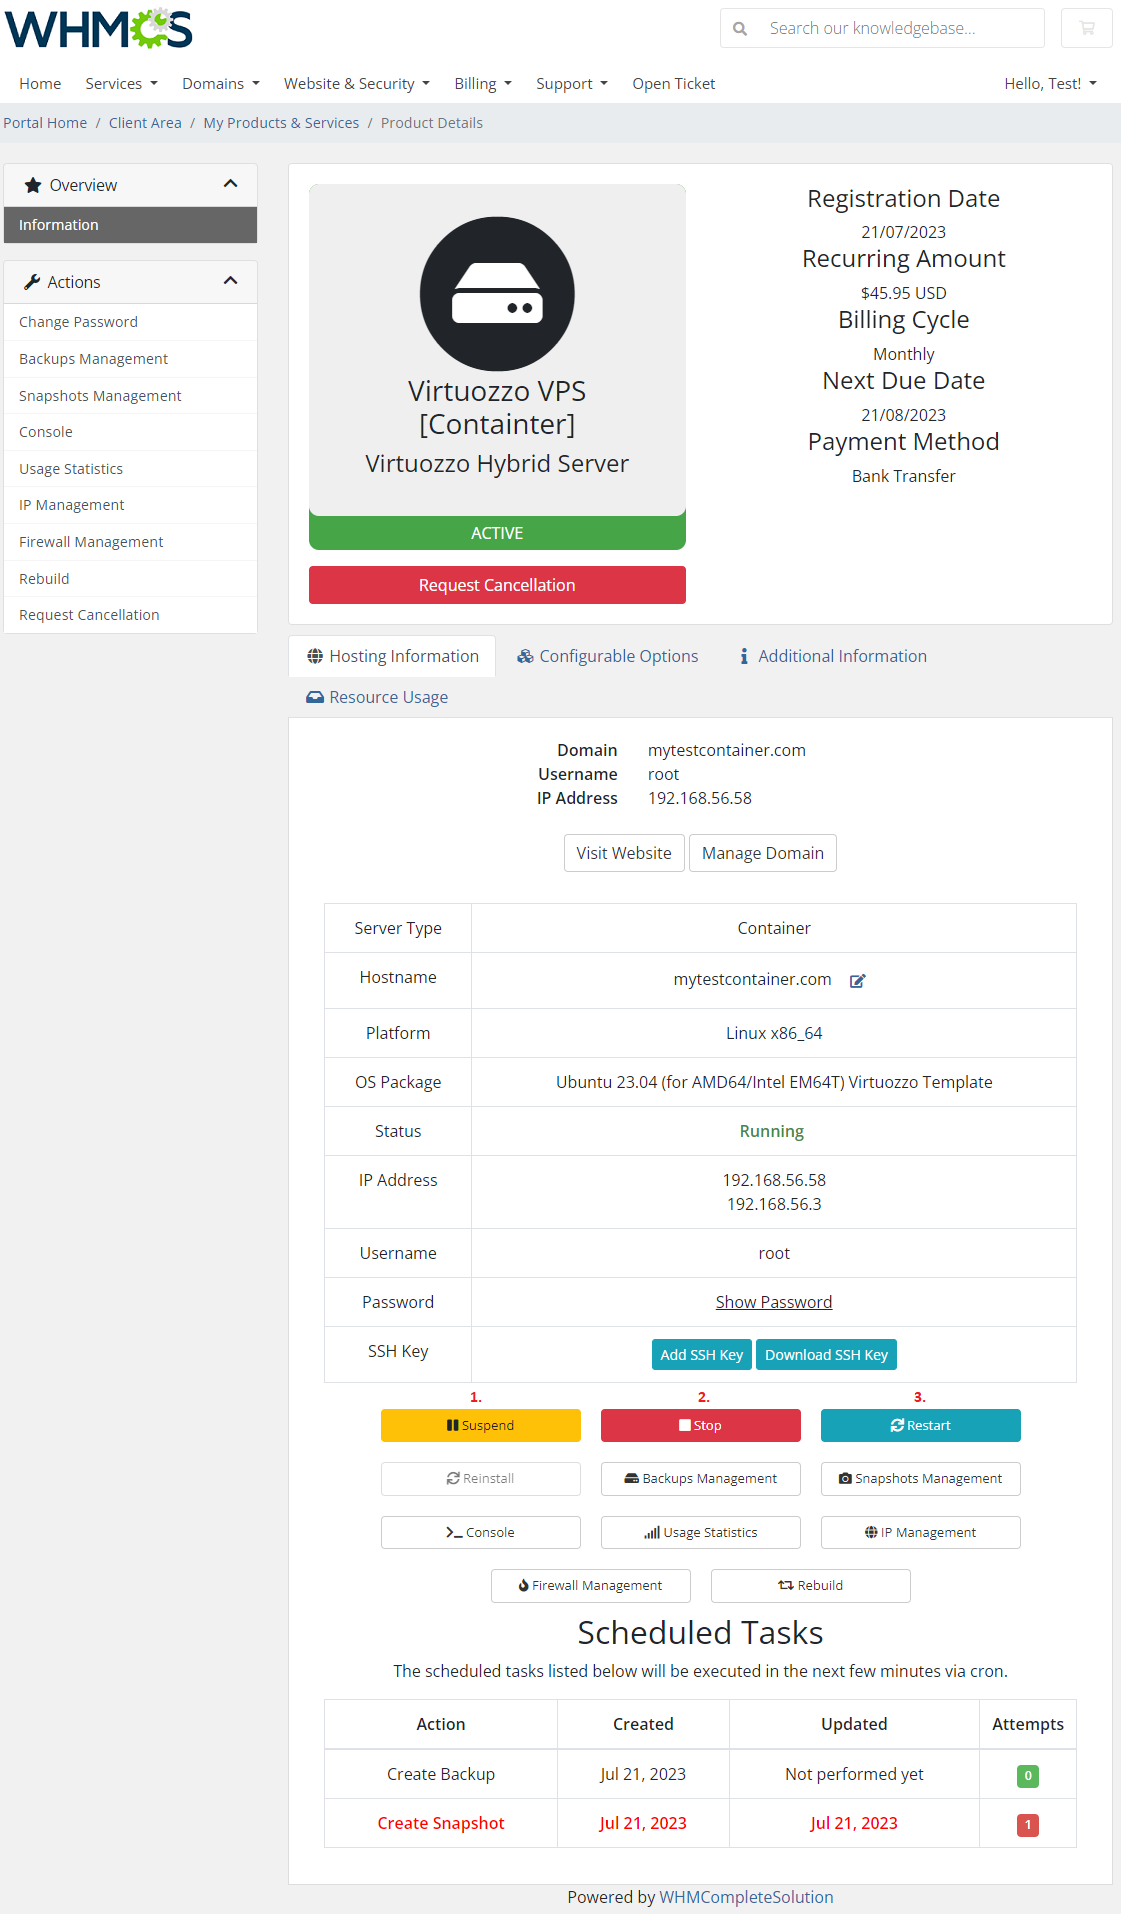Stop the container
The height and width of the screenshot is (1914, 1121).
point(701,1425)
